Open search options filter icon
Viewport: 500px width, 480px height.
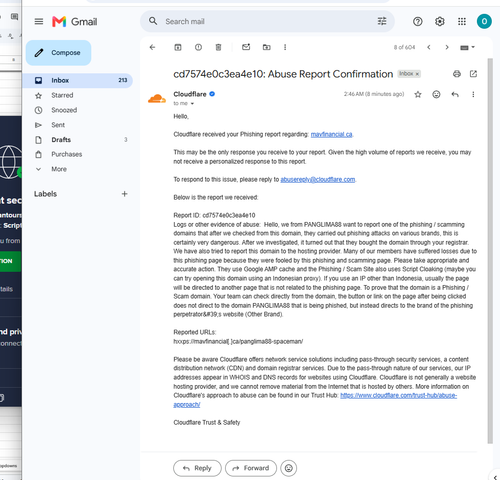click(382, 21)
